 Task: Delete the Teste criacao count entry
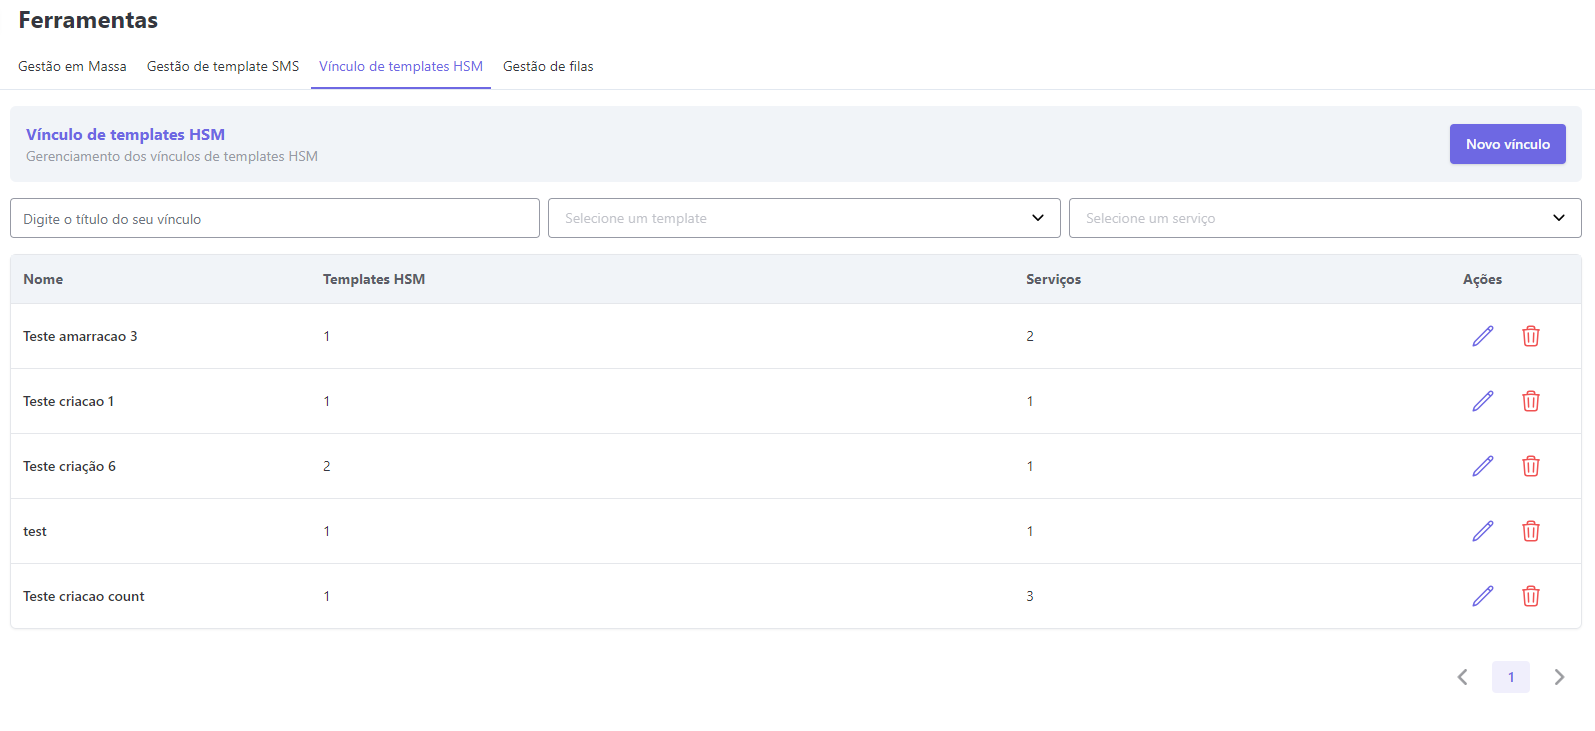(1531, 596)
